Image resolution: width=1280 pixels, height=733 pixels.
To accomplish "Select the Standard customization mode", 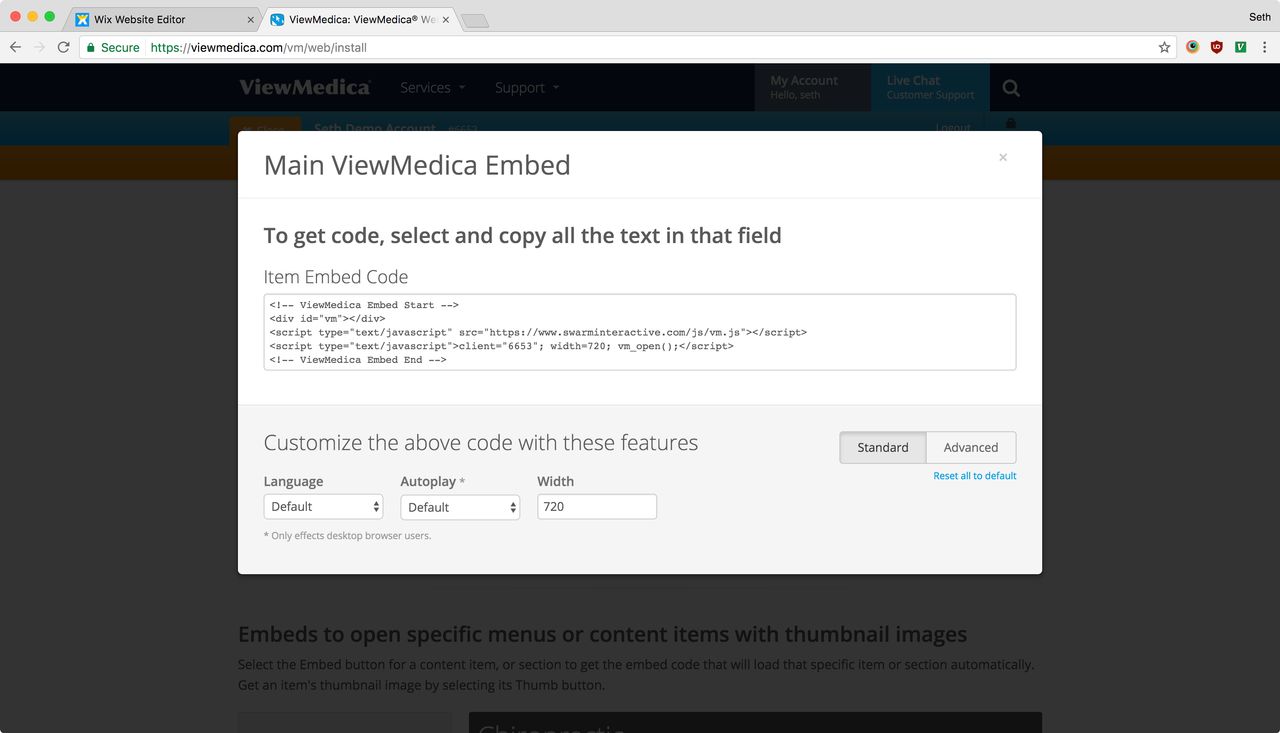I will coord(883,447).
